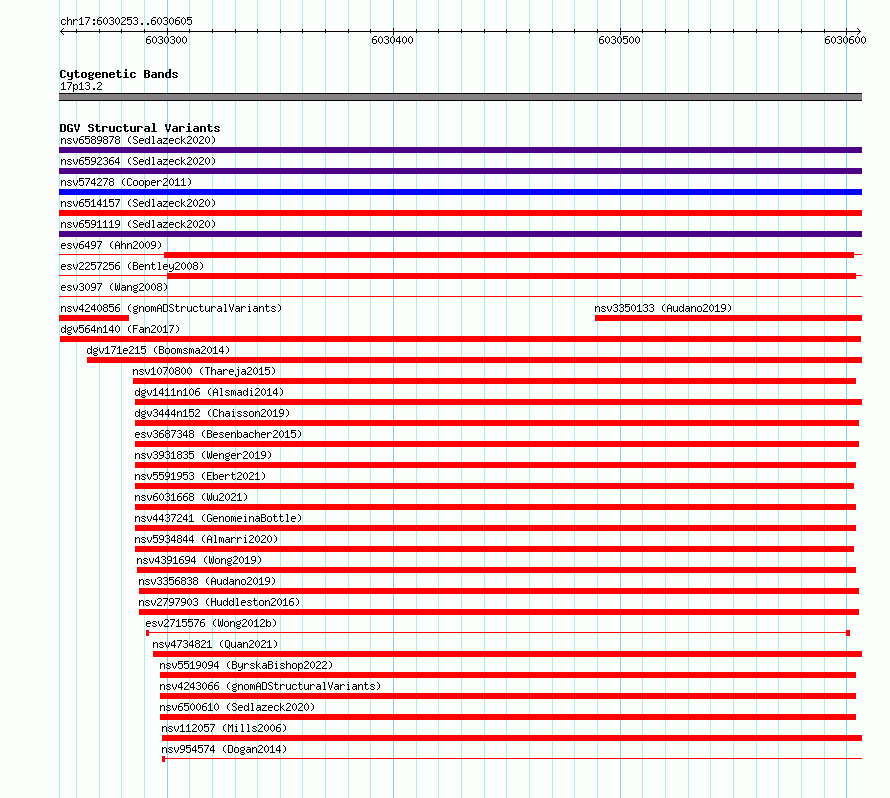Screen dimensions: 890x798
Task: Open nsv4734821 (Quan2021) label
Action: tap(215, 644)
